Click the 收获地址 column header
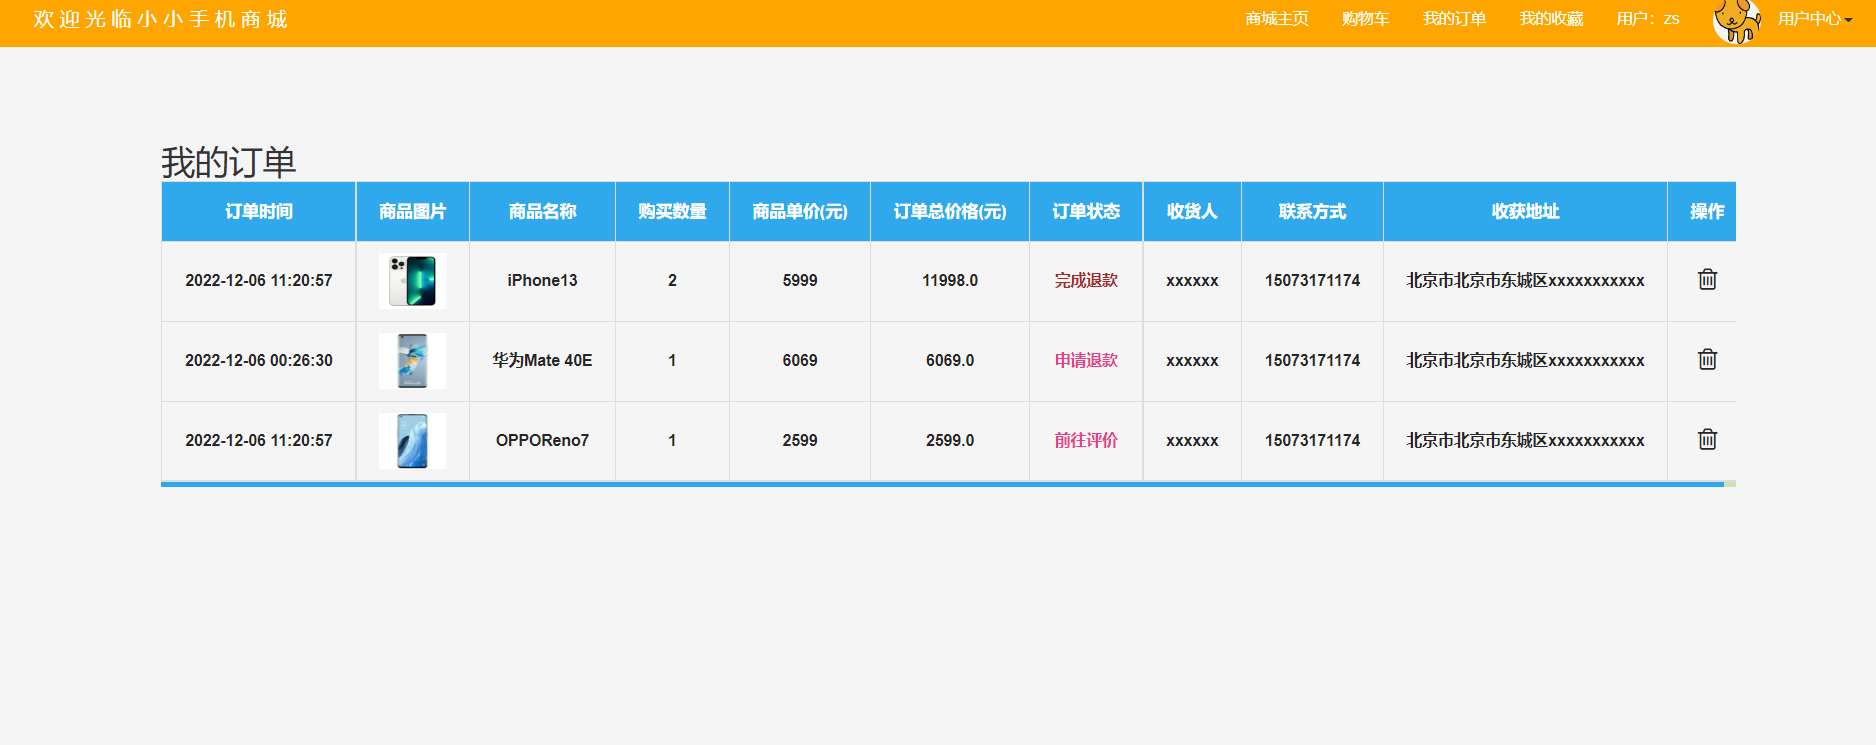The height and width of the screenshot is (745, 1876). pos(1525,211)
